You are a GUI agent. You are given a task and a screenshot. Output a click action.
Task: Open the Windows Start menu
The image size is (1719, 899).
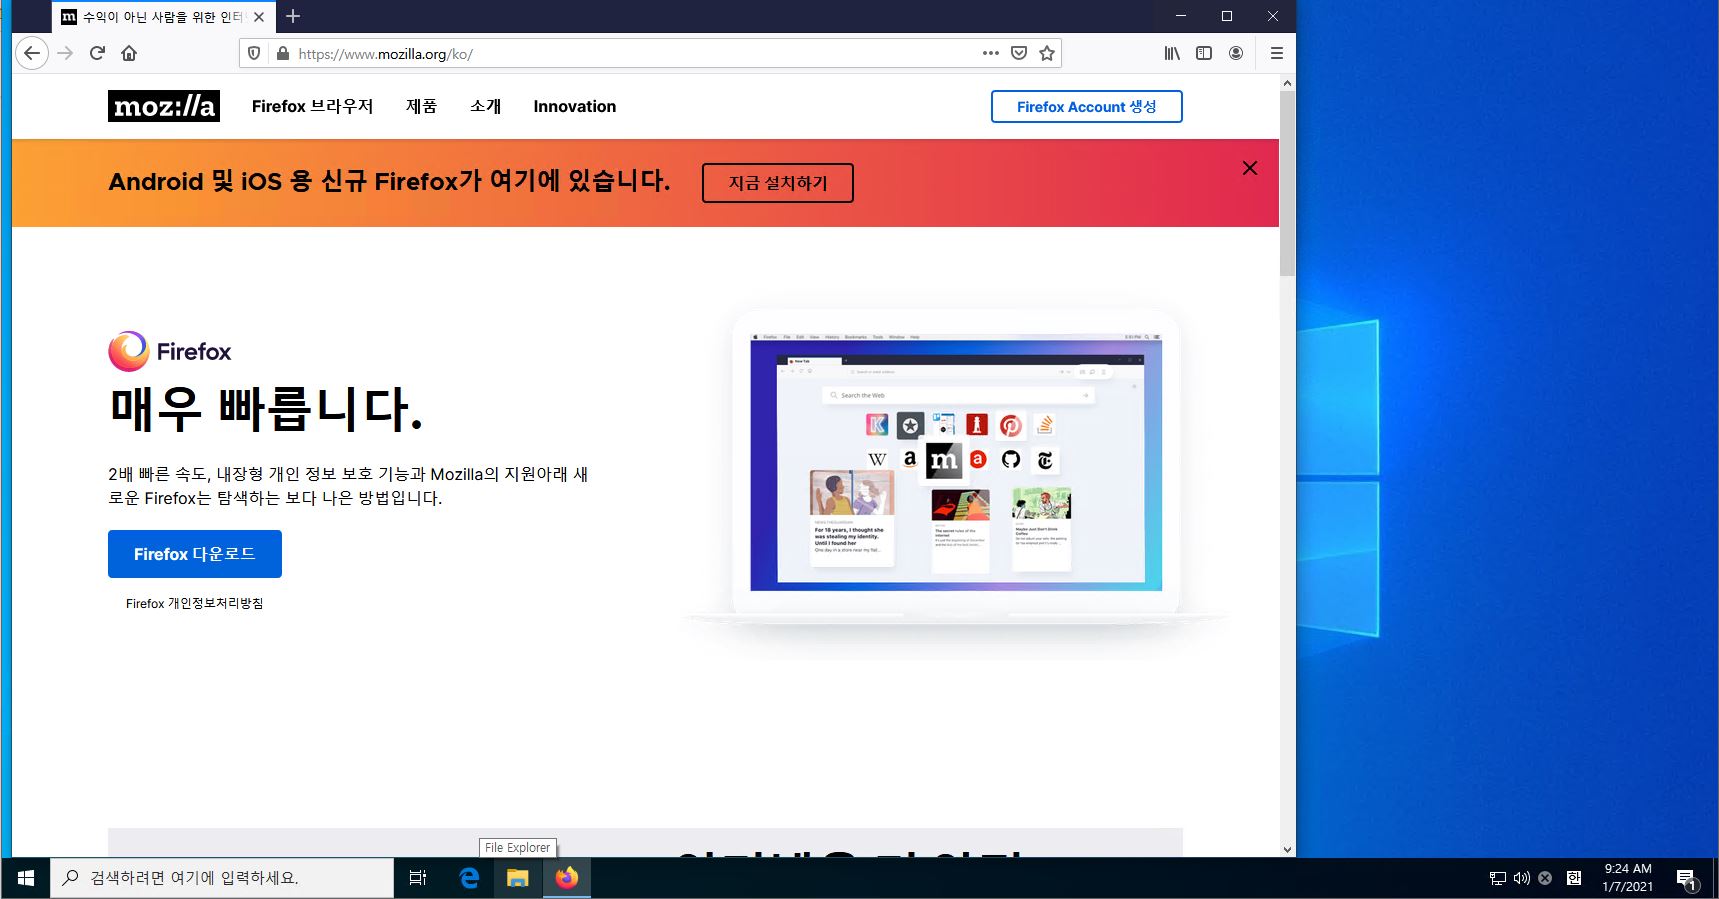coord(25,878)
